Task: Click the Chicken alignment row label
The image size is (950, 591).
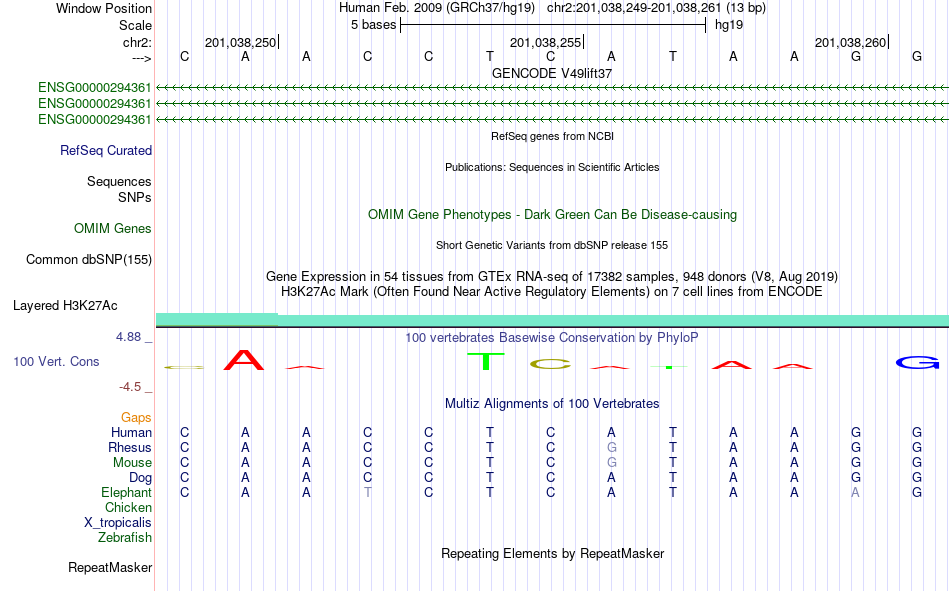Action: click(128, 507)
